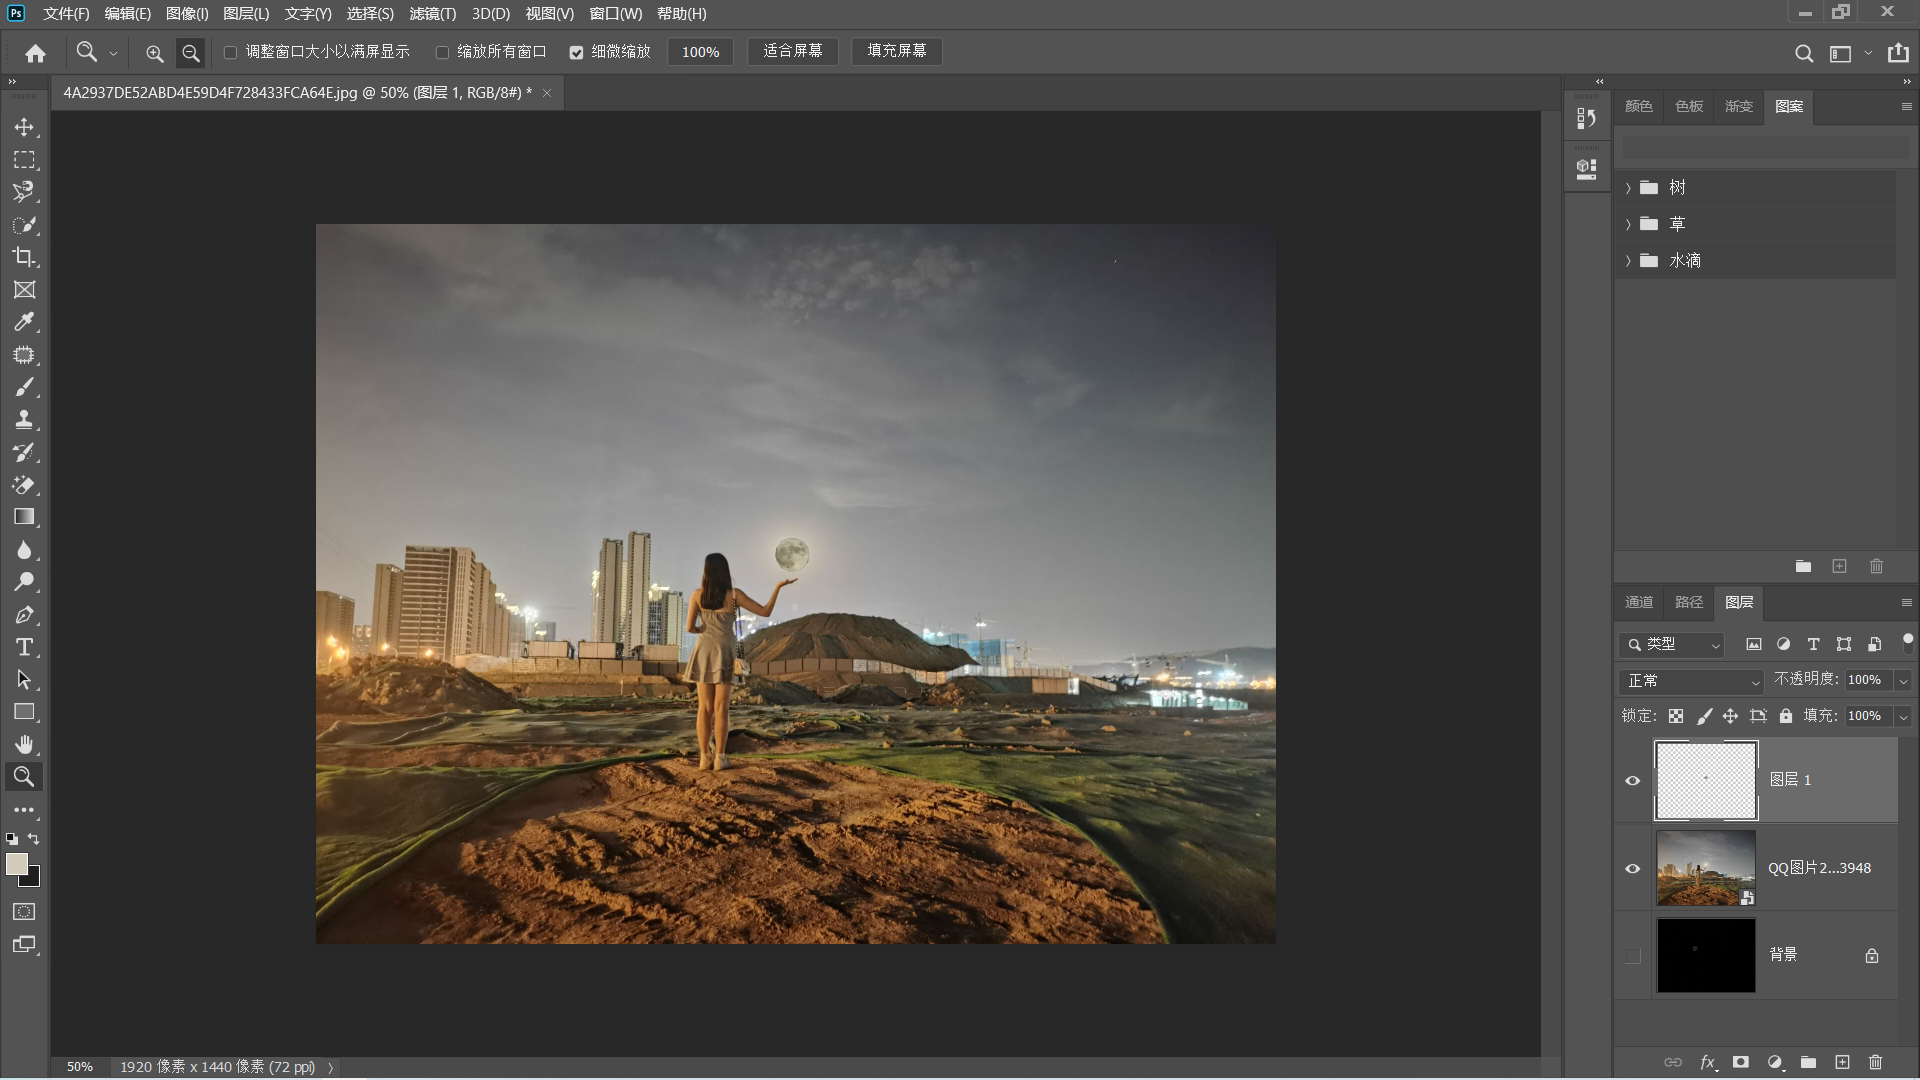Open the 滤镜(T) menu
This screenshot has height=1080, width=1920.
[432, 14]
